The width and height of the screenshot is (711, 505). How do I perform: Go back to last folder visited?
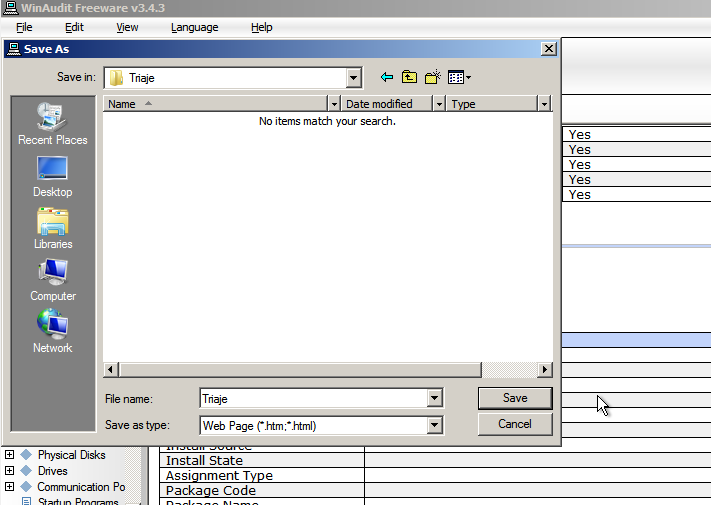point(387,78)
